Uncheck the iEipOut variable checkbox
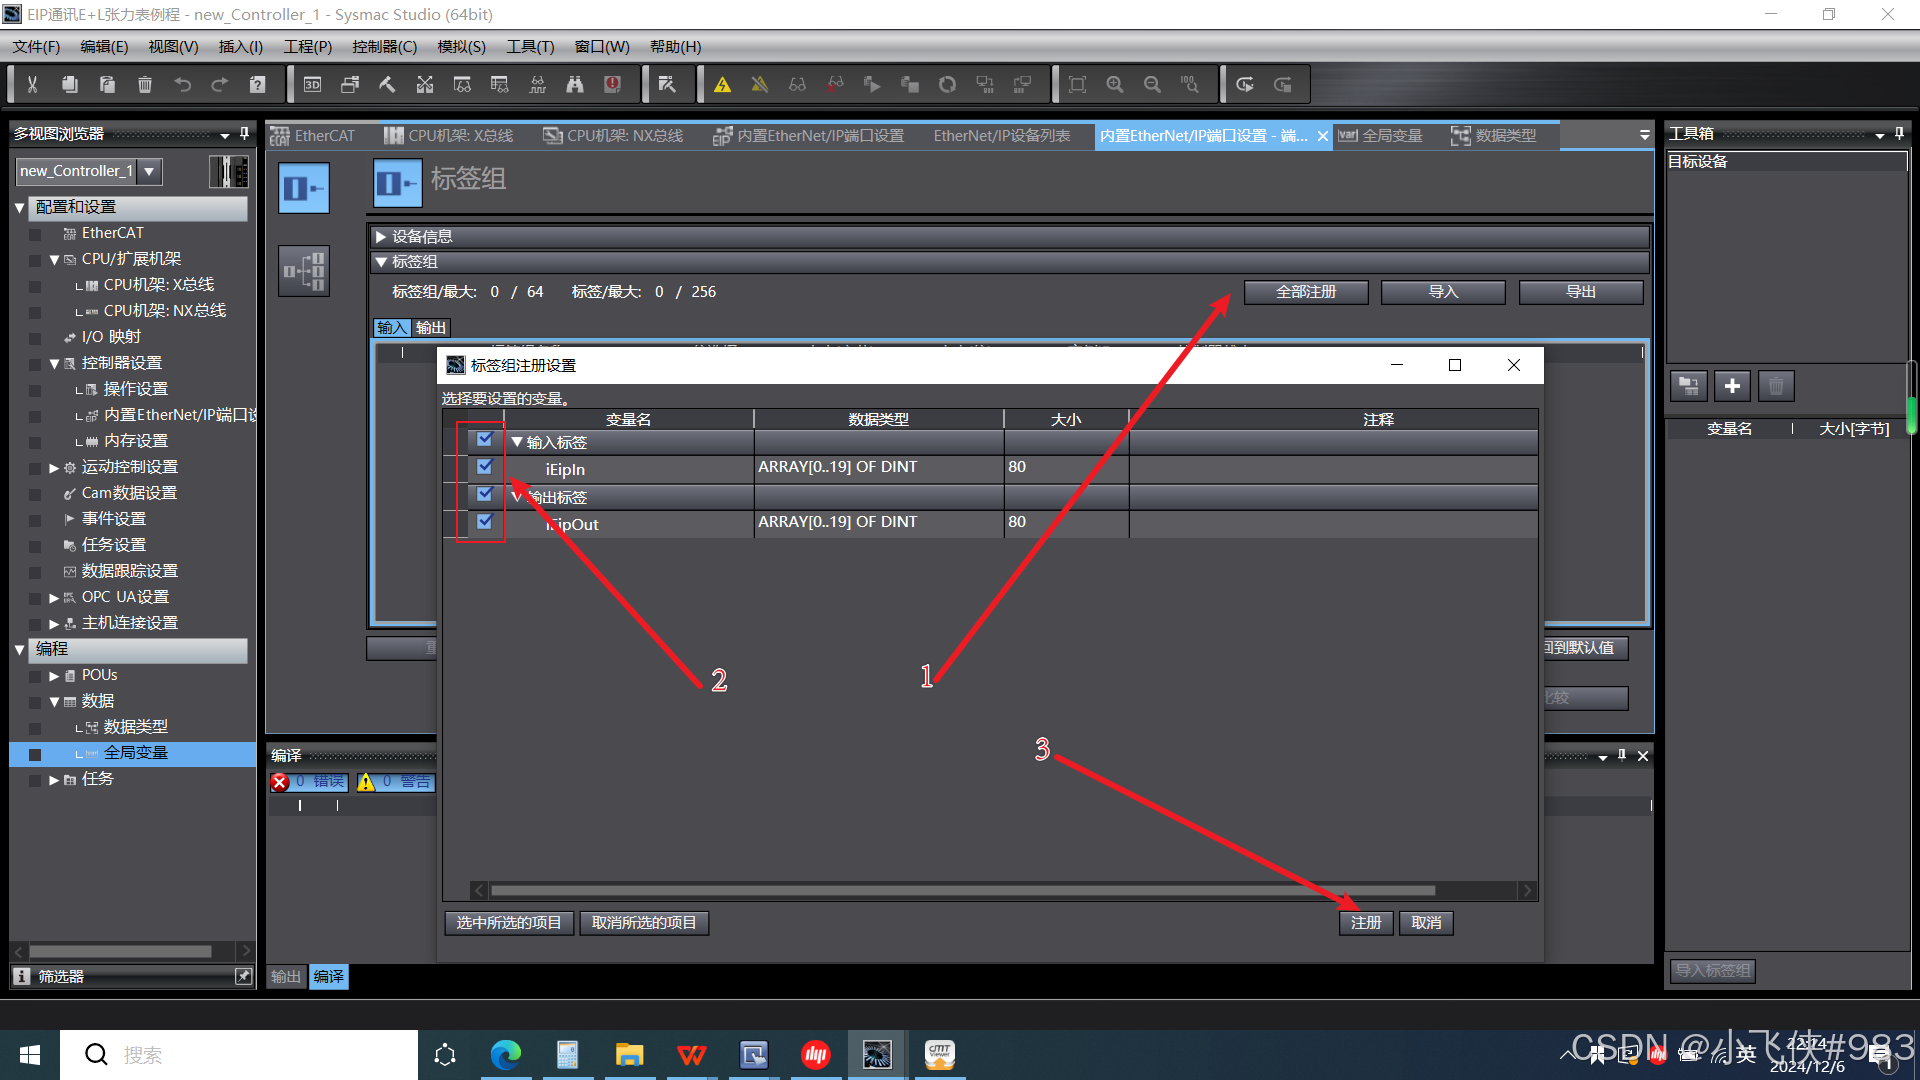 coord(485,522)
